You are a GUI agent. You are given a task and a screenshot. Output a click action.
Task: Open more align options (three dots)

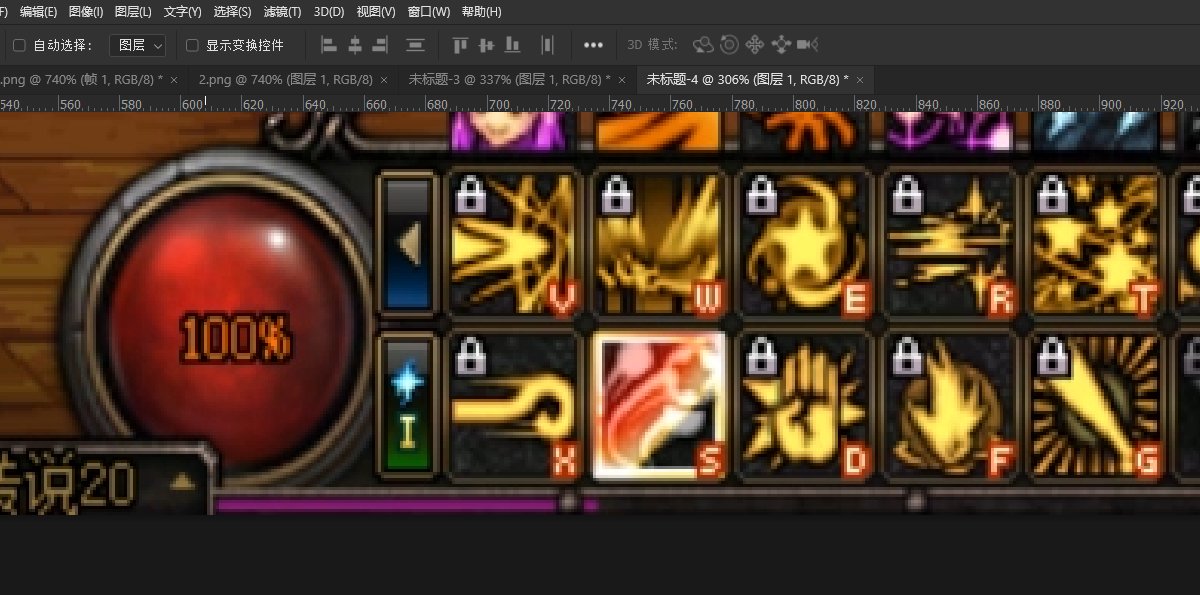593,45
